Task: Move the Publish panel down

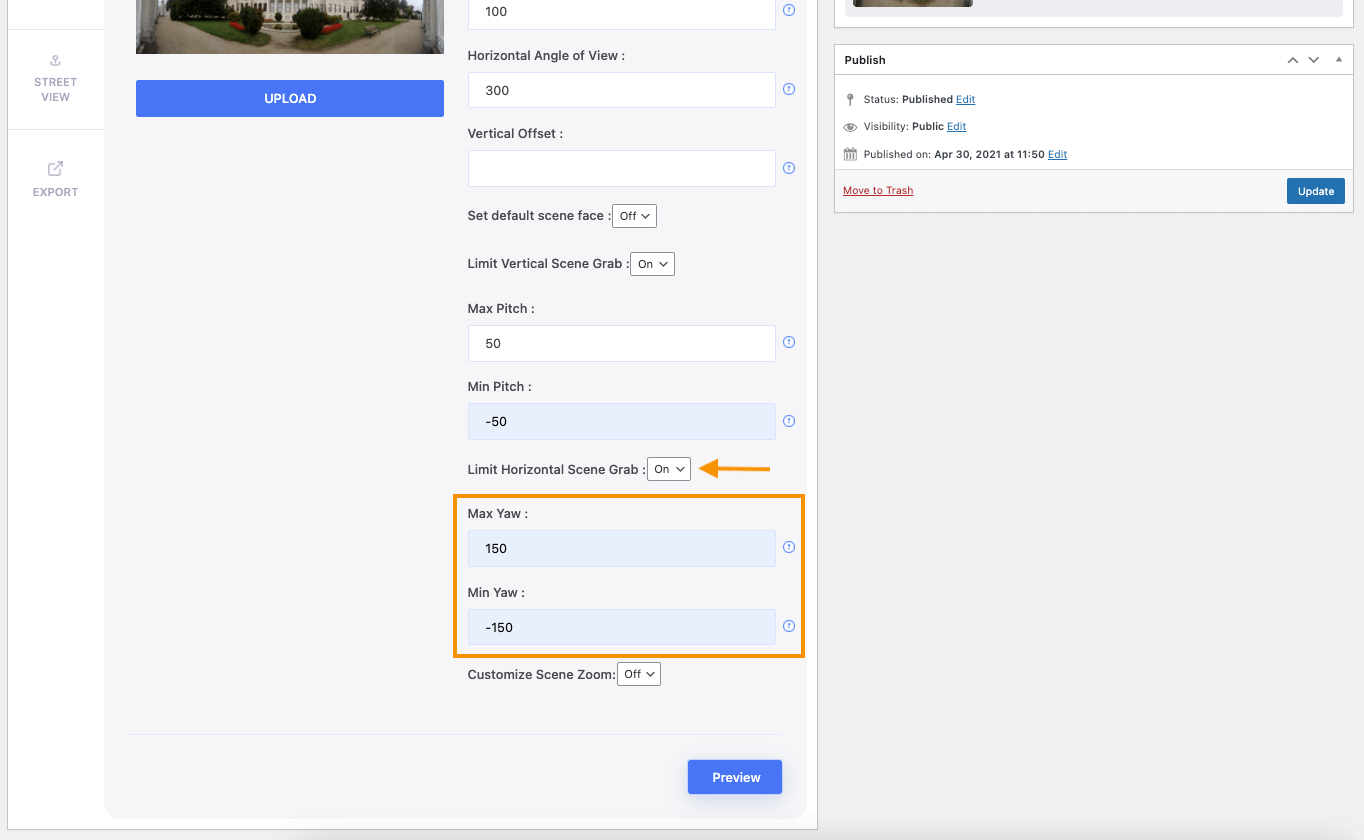Action: [1314, 60]
